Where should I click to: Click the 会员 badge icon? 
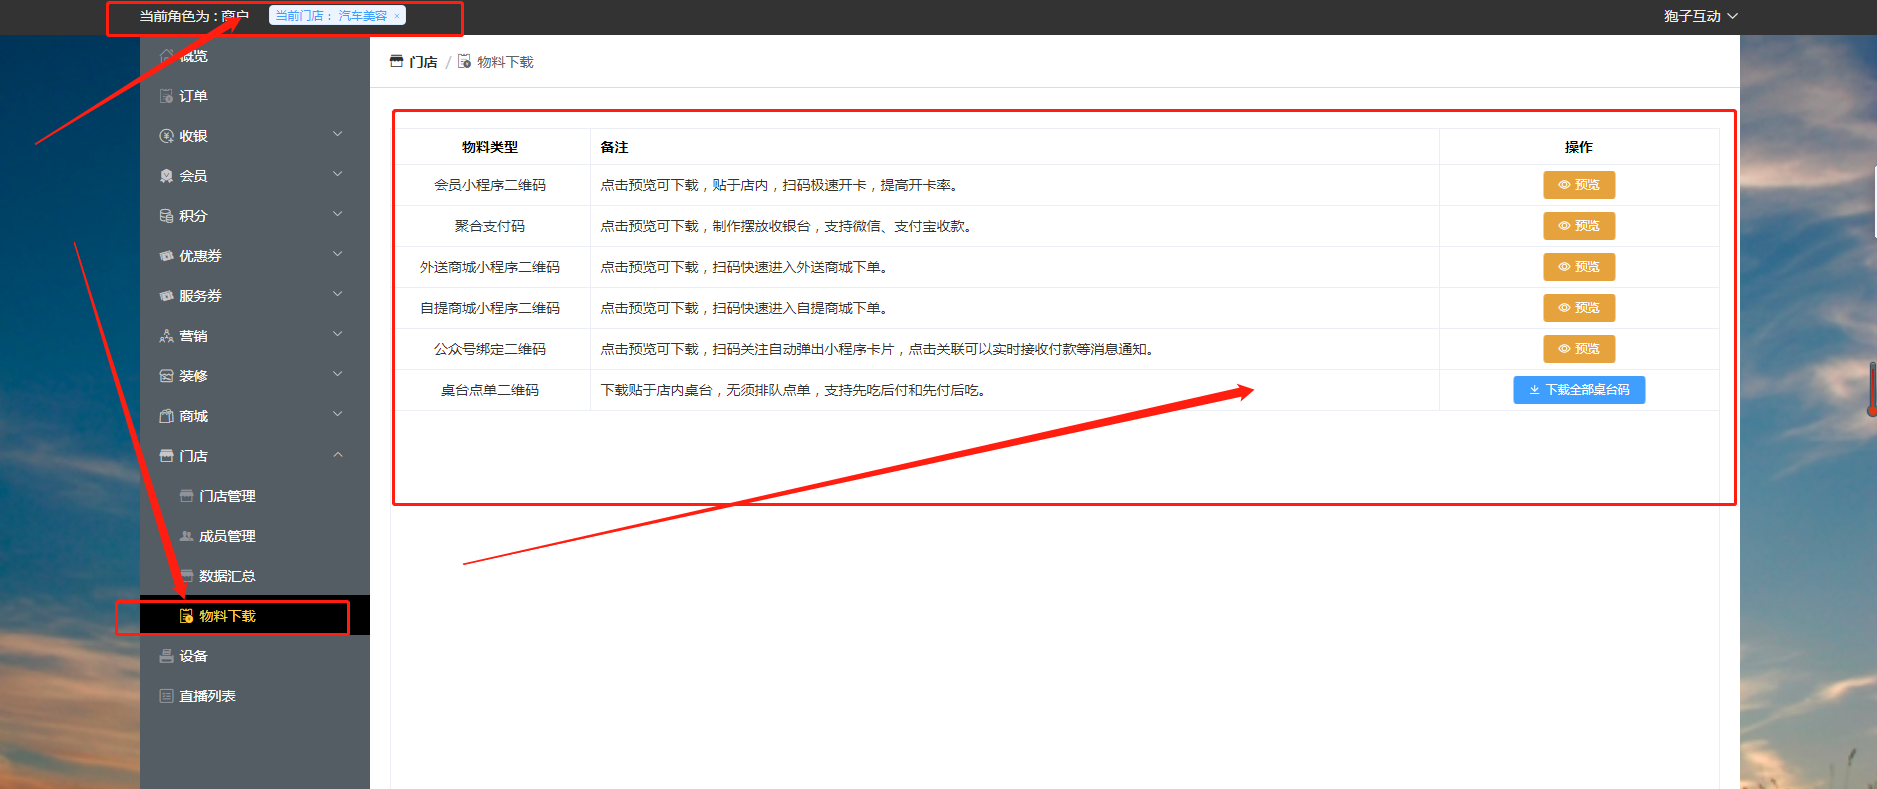coord(166,176)
